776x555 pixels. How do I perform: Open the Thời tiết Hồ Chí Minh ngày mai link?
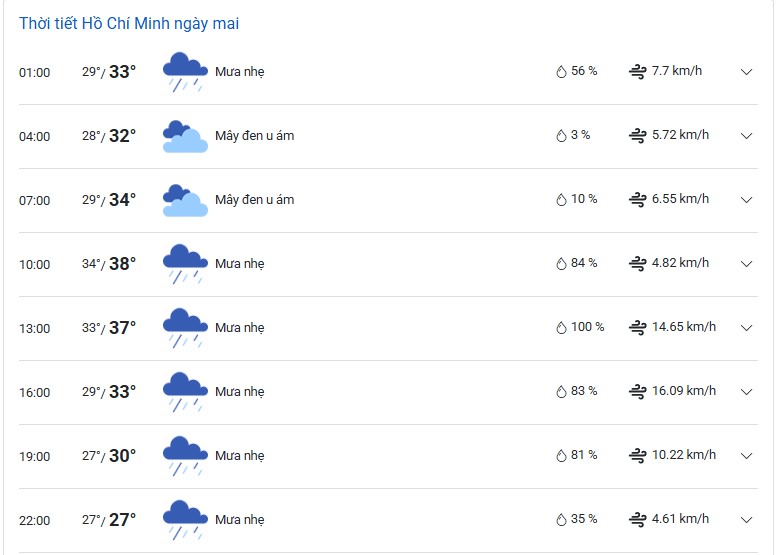(x=129, y=23)
